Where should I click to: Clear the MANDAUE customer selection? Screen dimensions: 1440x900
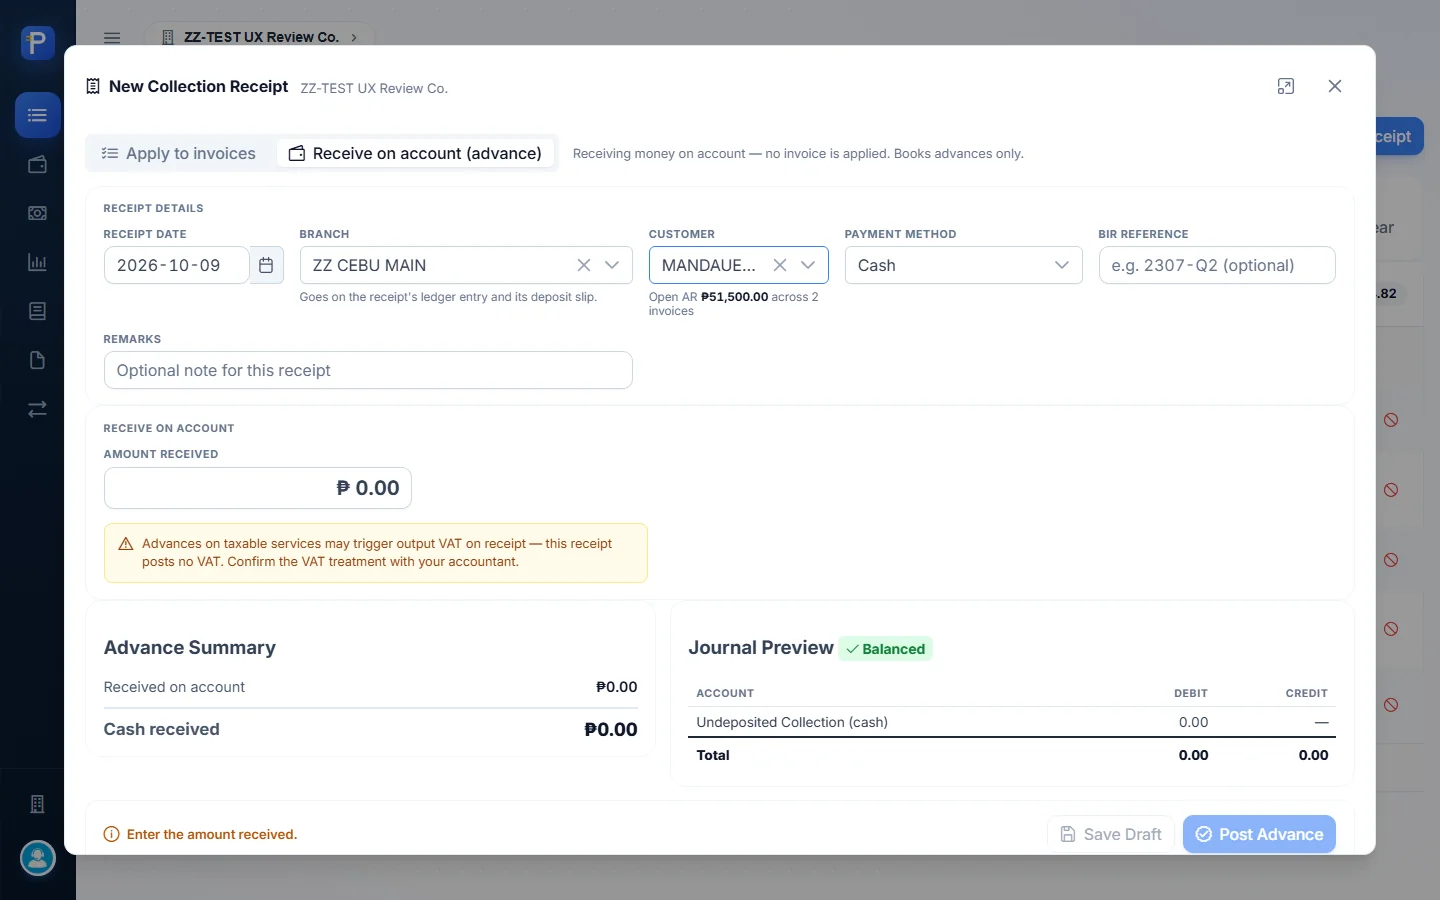(780, 265)
